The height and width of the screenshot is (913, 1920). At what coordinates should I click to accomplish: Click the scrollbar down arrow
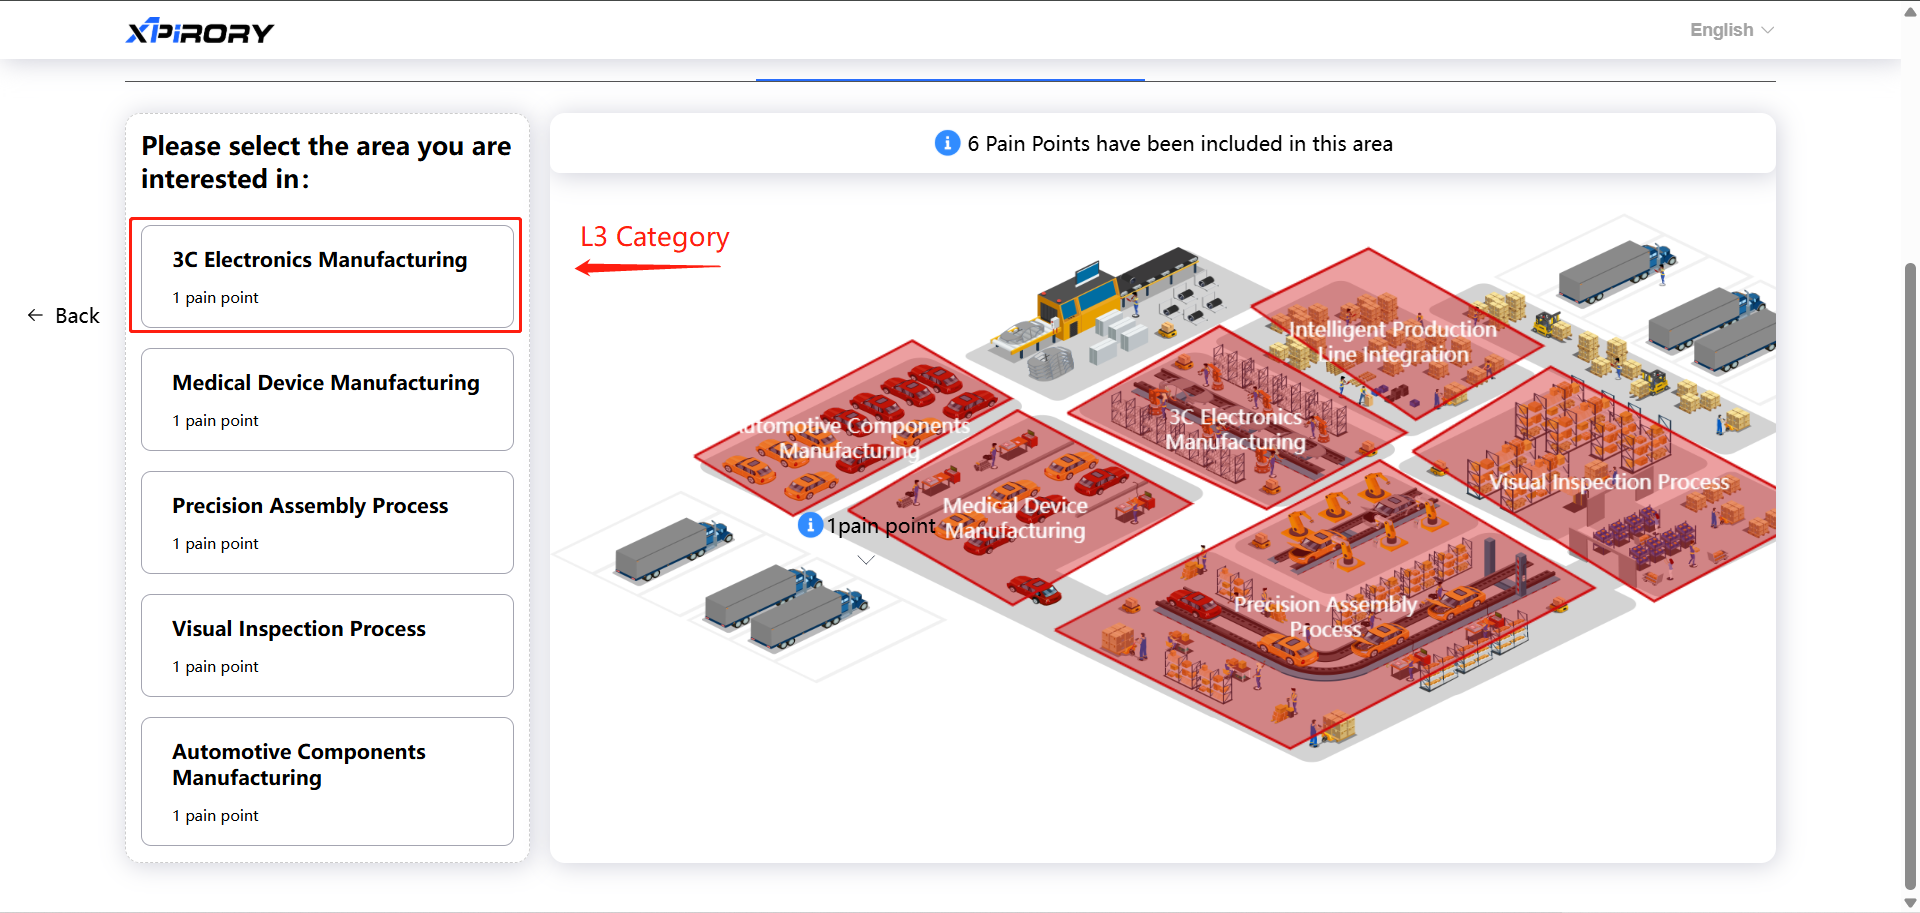tap(1910, 903)
